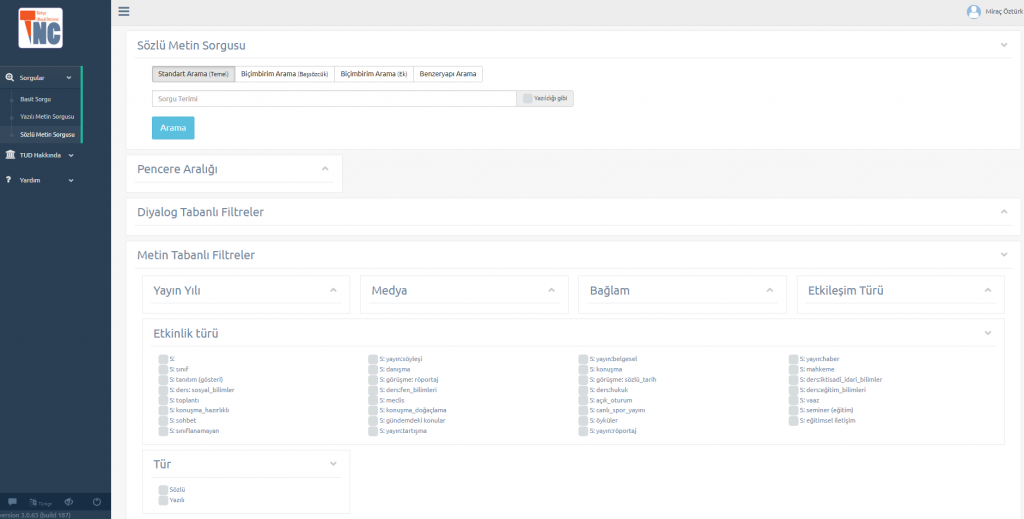This screenshot has width=1024, height=519.
Task: Expand the Diyalog Tabanlı Filtreler section
Action: (1004, 212)
